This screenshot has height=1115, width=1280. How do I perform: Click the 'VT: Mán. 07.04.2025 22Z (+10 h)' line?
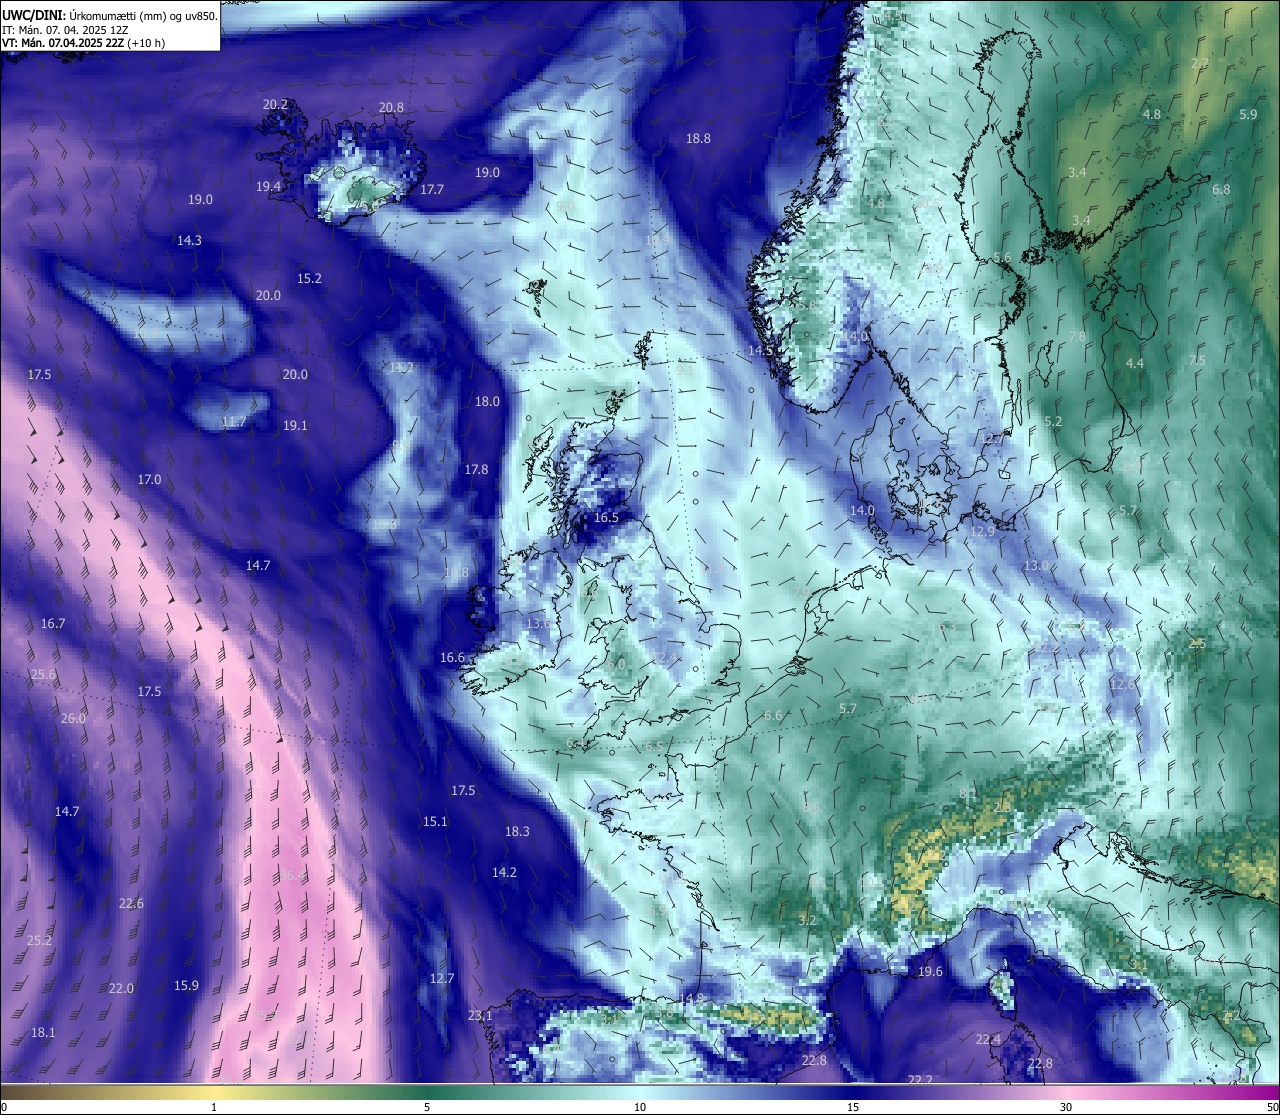[x=84, y=43]
